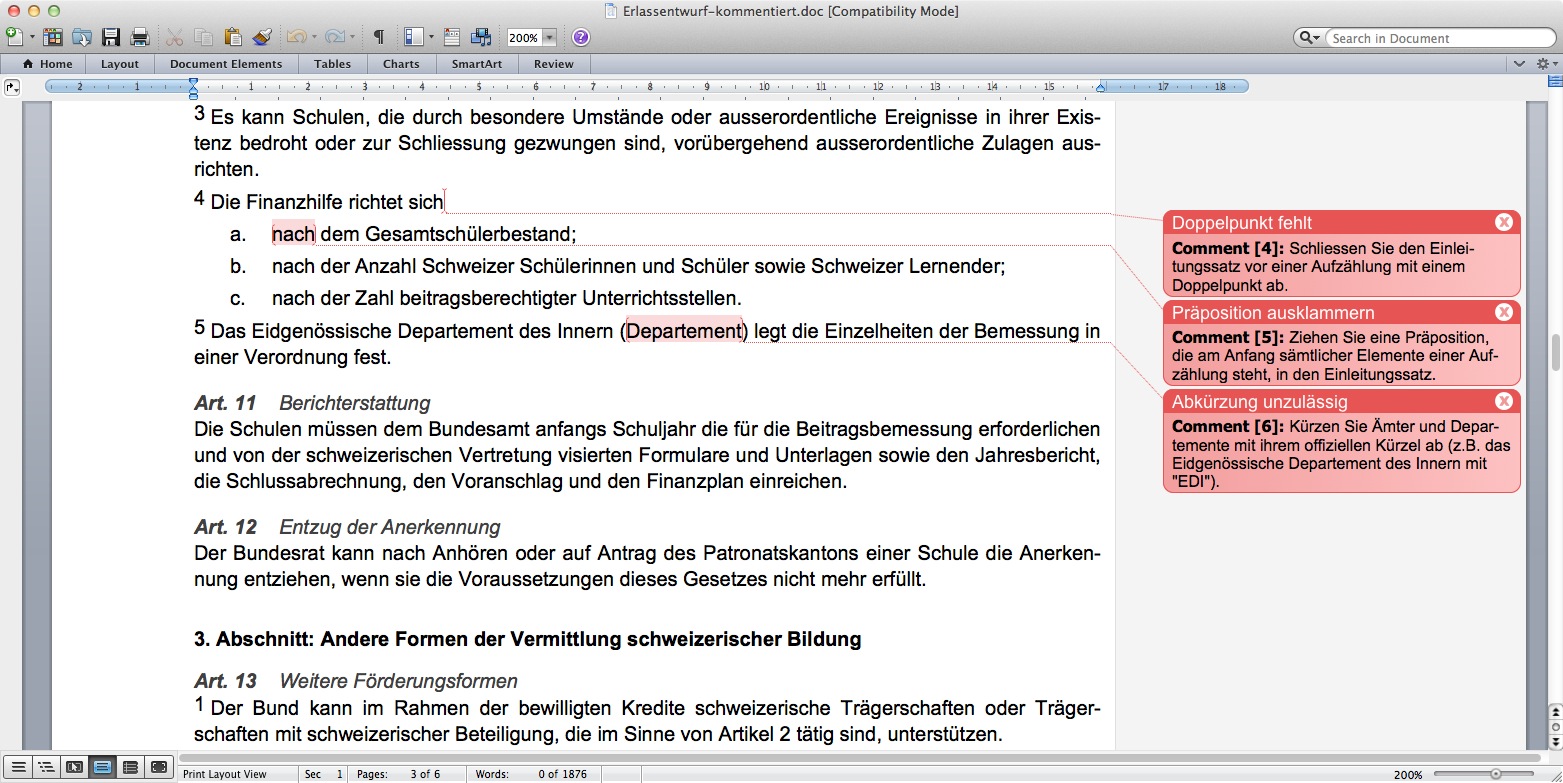Collapse the ribbon with the chevron arrow
The image size is (1563, 783).
[x=1520, y=64]
